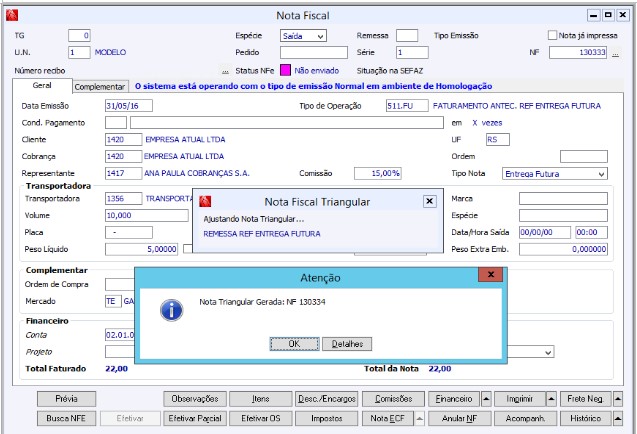Click the Mercado field showing TE
Image resolution: width=637 pixels, height=434 pixels.
tap(113, 301)
